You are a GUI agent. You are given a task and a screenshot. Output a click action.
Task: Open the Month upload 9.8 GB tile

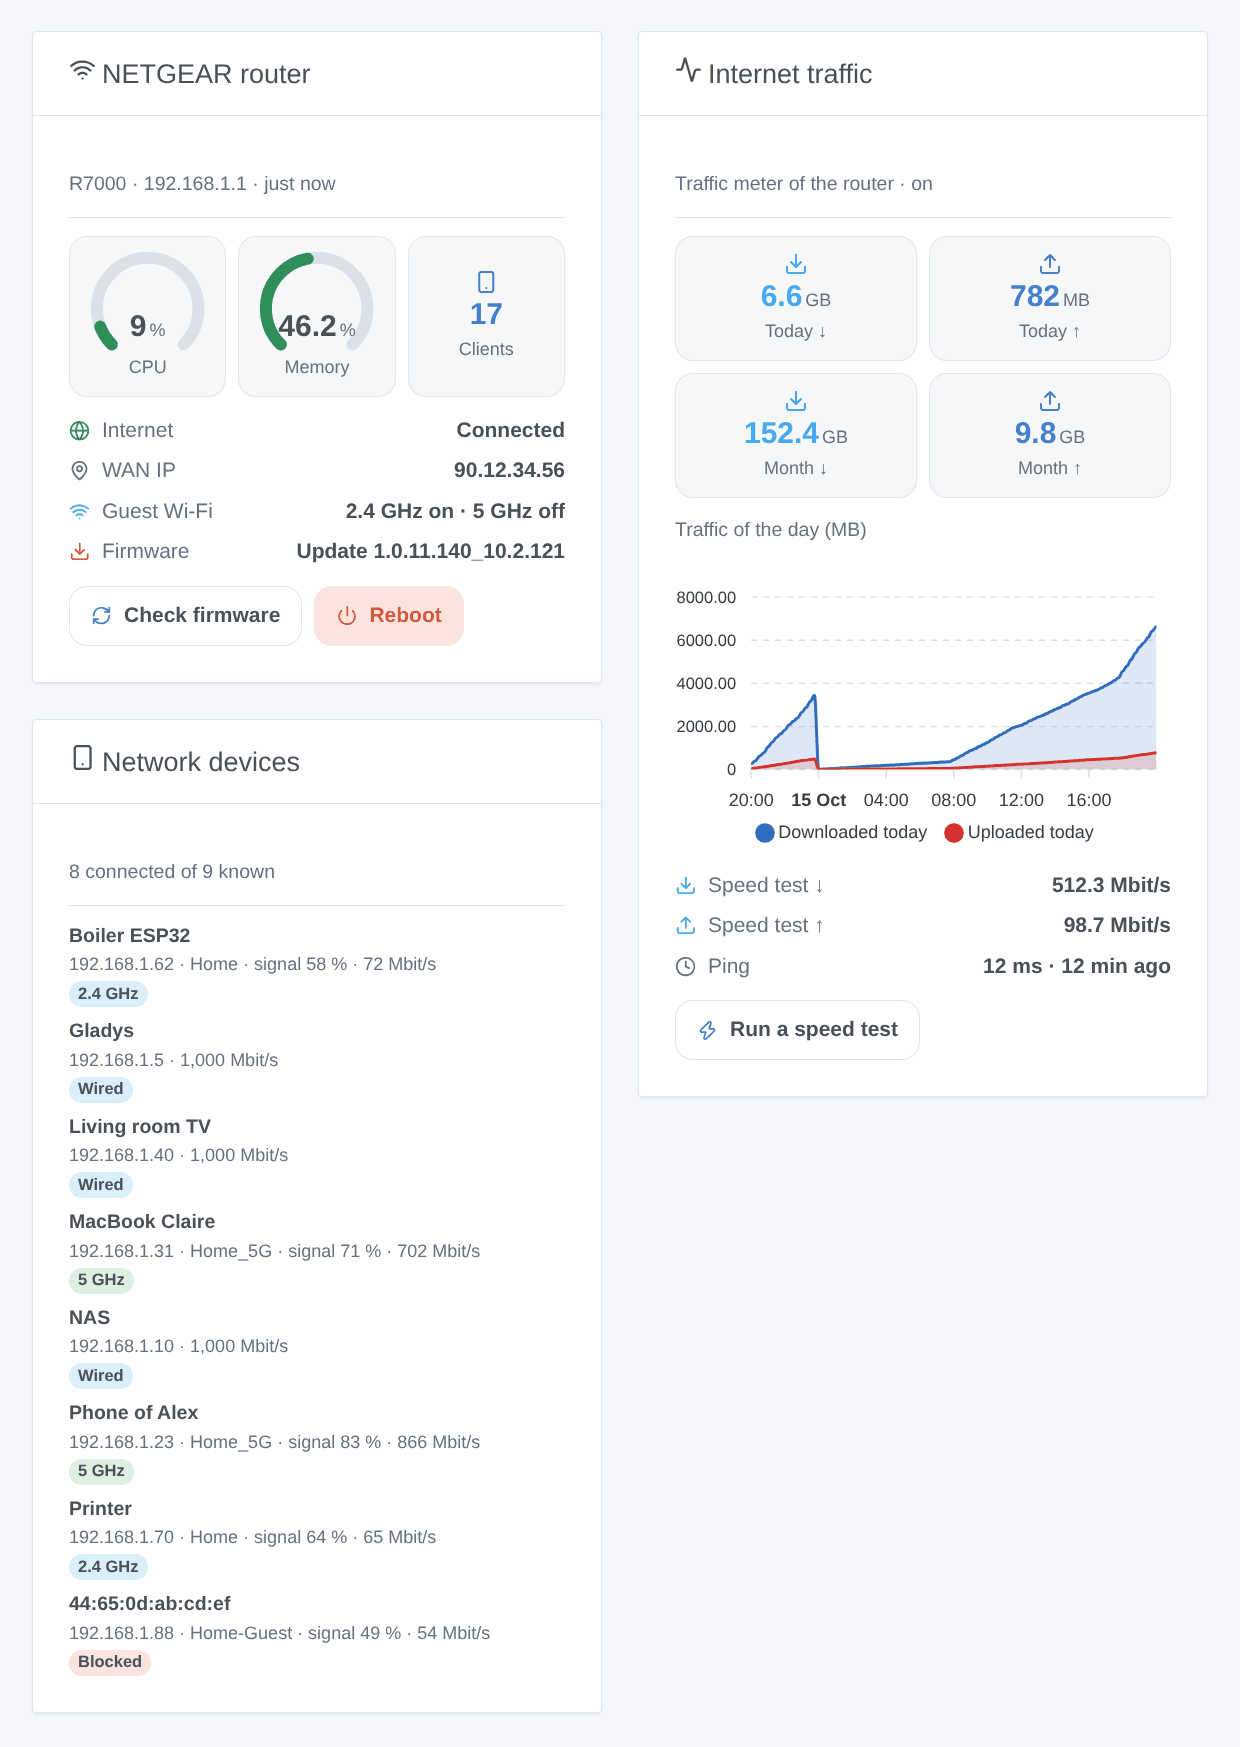pos(1050,435)
